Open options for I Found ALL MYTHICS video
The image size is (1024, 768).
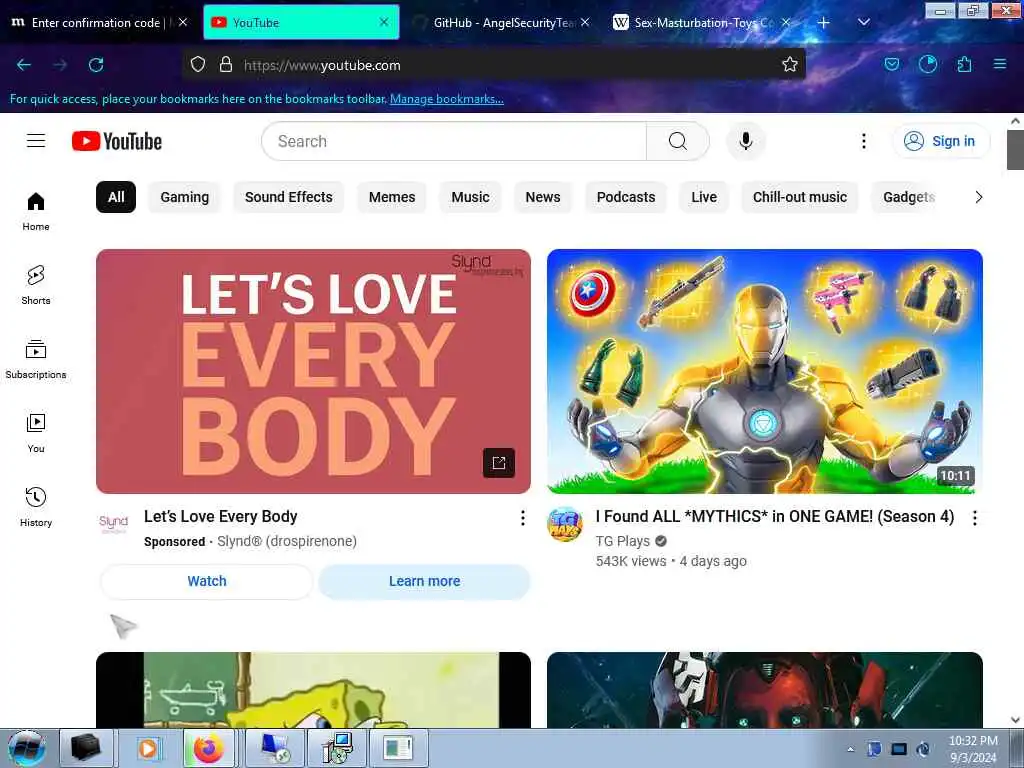tap(974, 519)
